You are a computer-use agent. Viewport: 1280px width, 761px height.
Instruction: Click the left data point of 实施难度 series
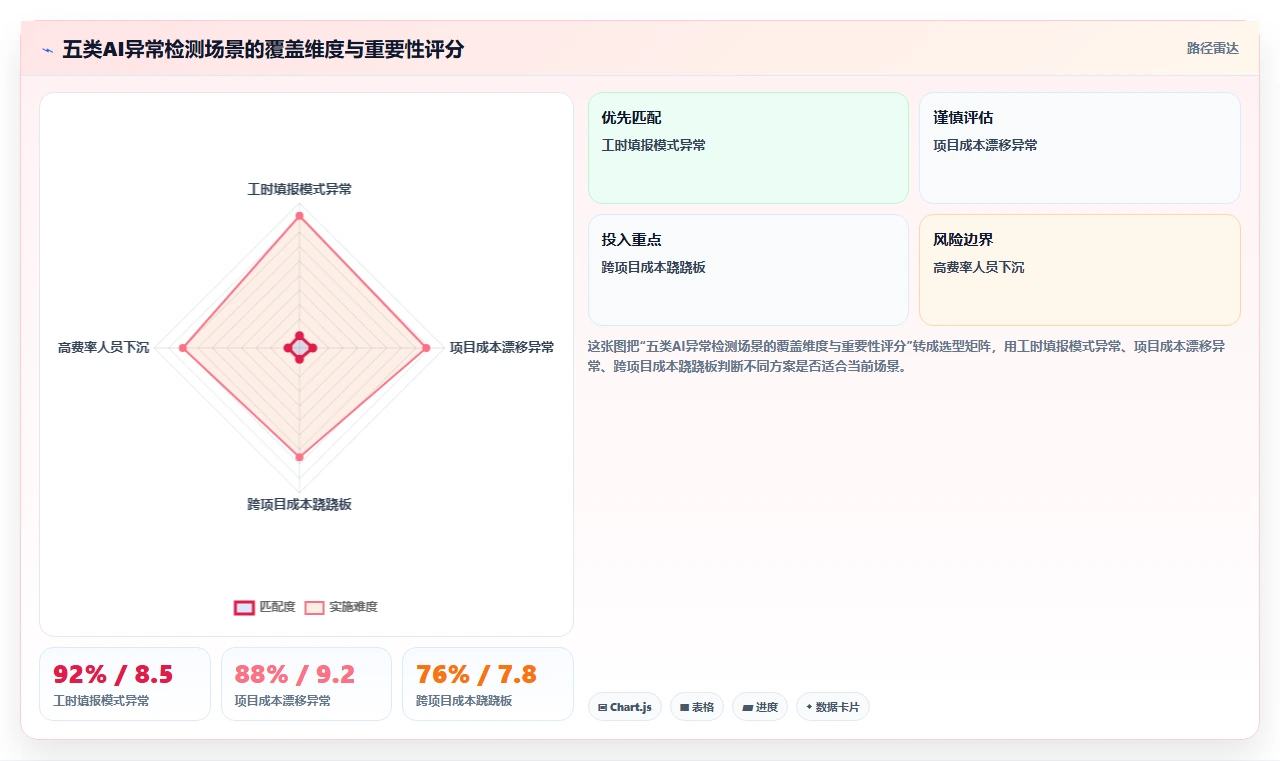click(182, 348)
